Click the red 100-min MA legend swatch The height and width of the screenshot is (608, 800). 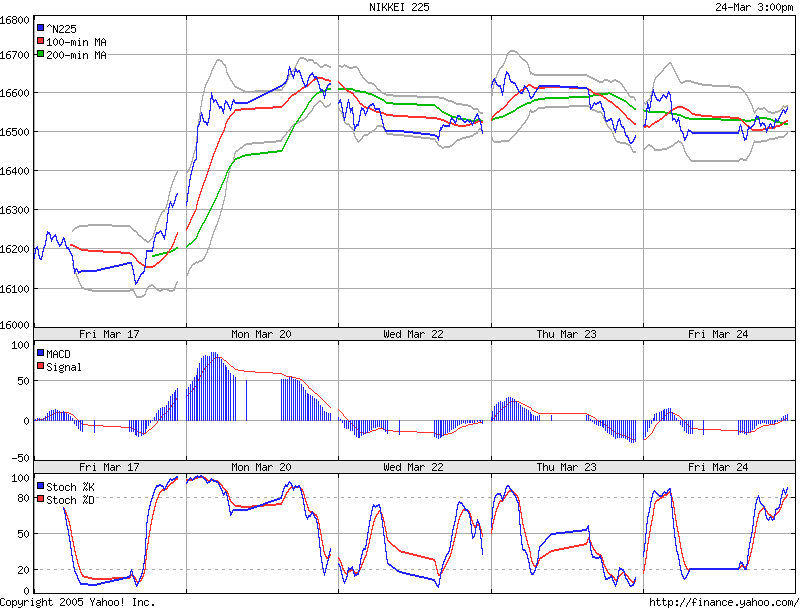pos(40,41)
